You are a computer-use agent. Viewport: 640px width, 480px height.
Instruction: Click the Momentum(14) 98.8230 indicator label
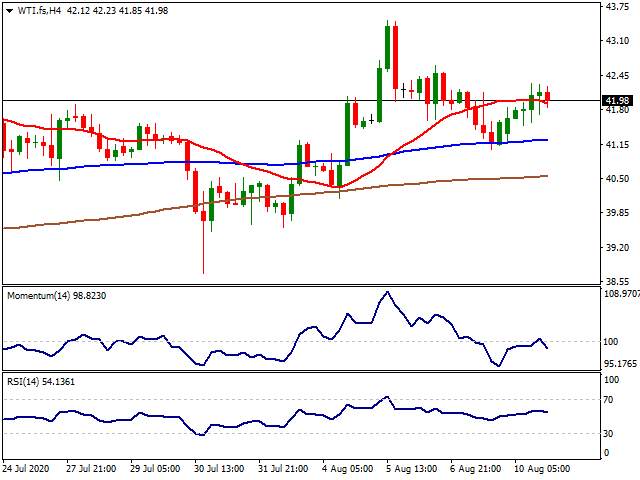[57, 296]
